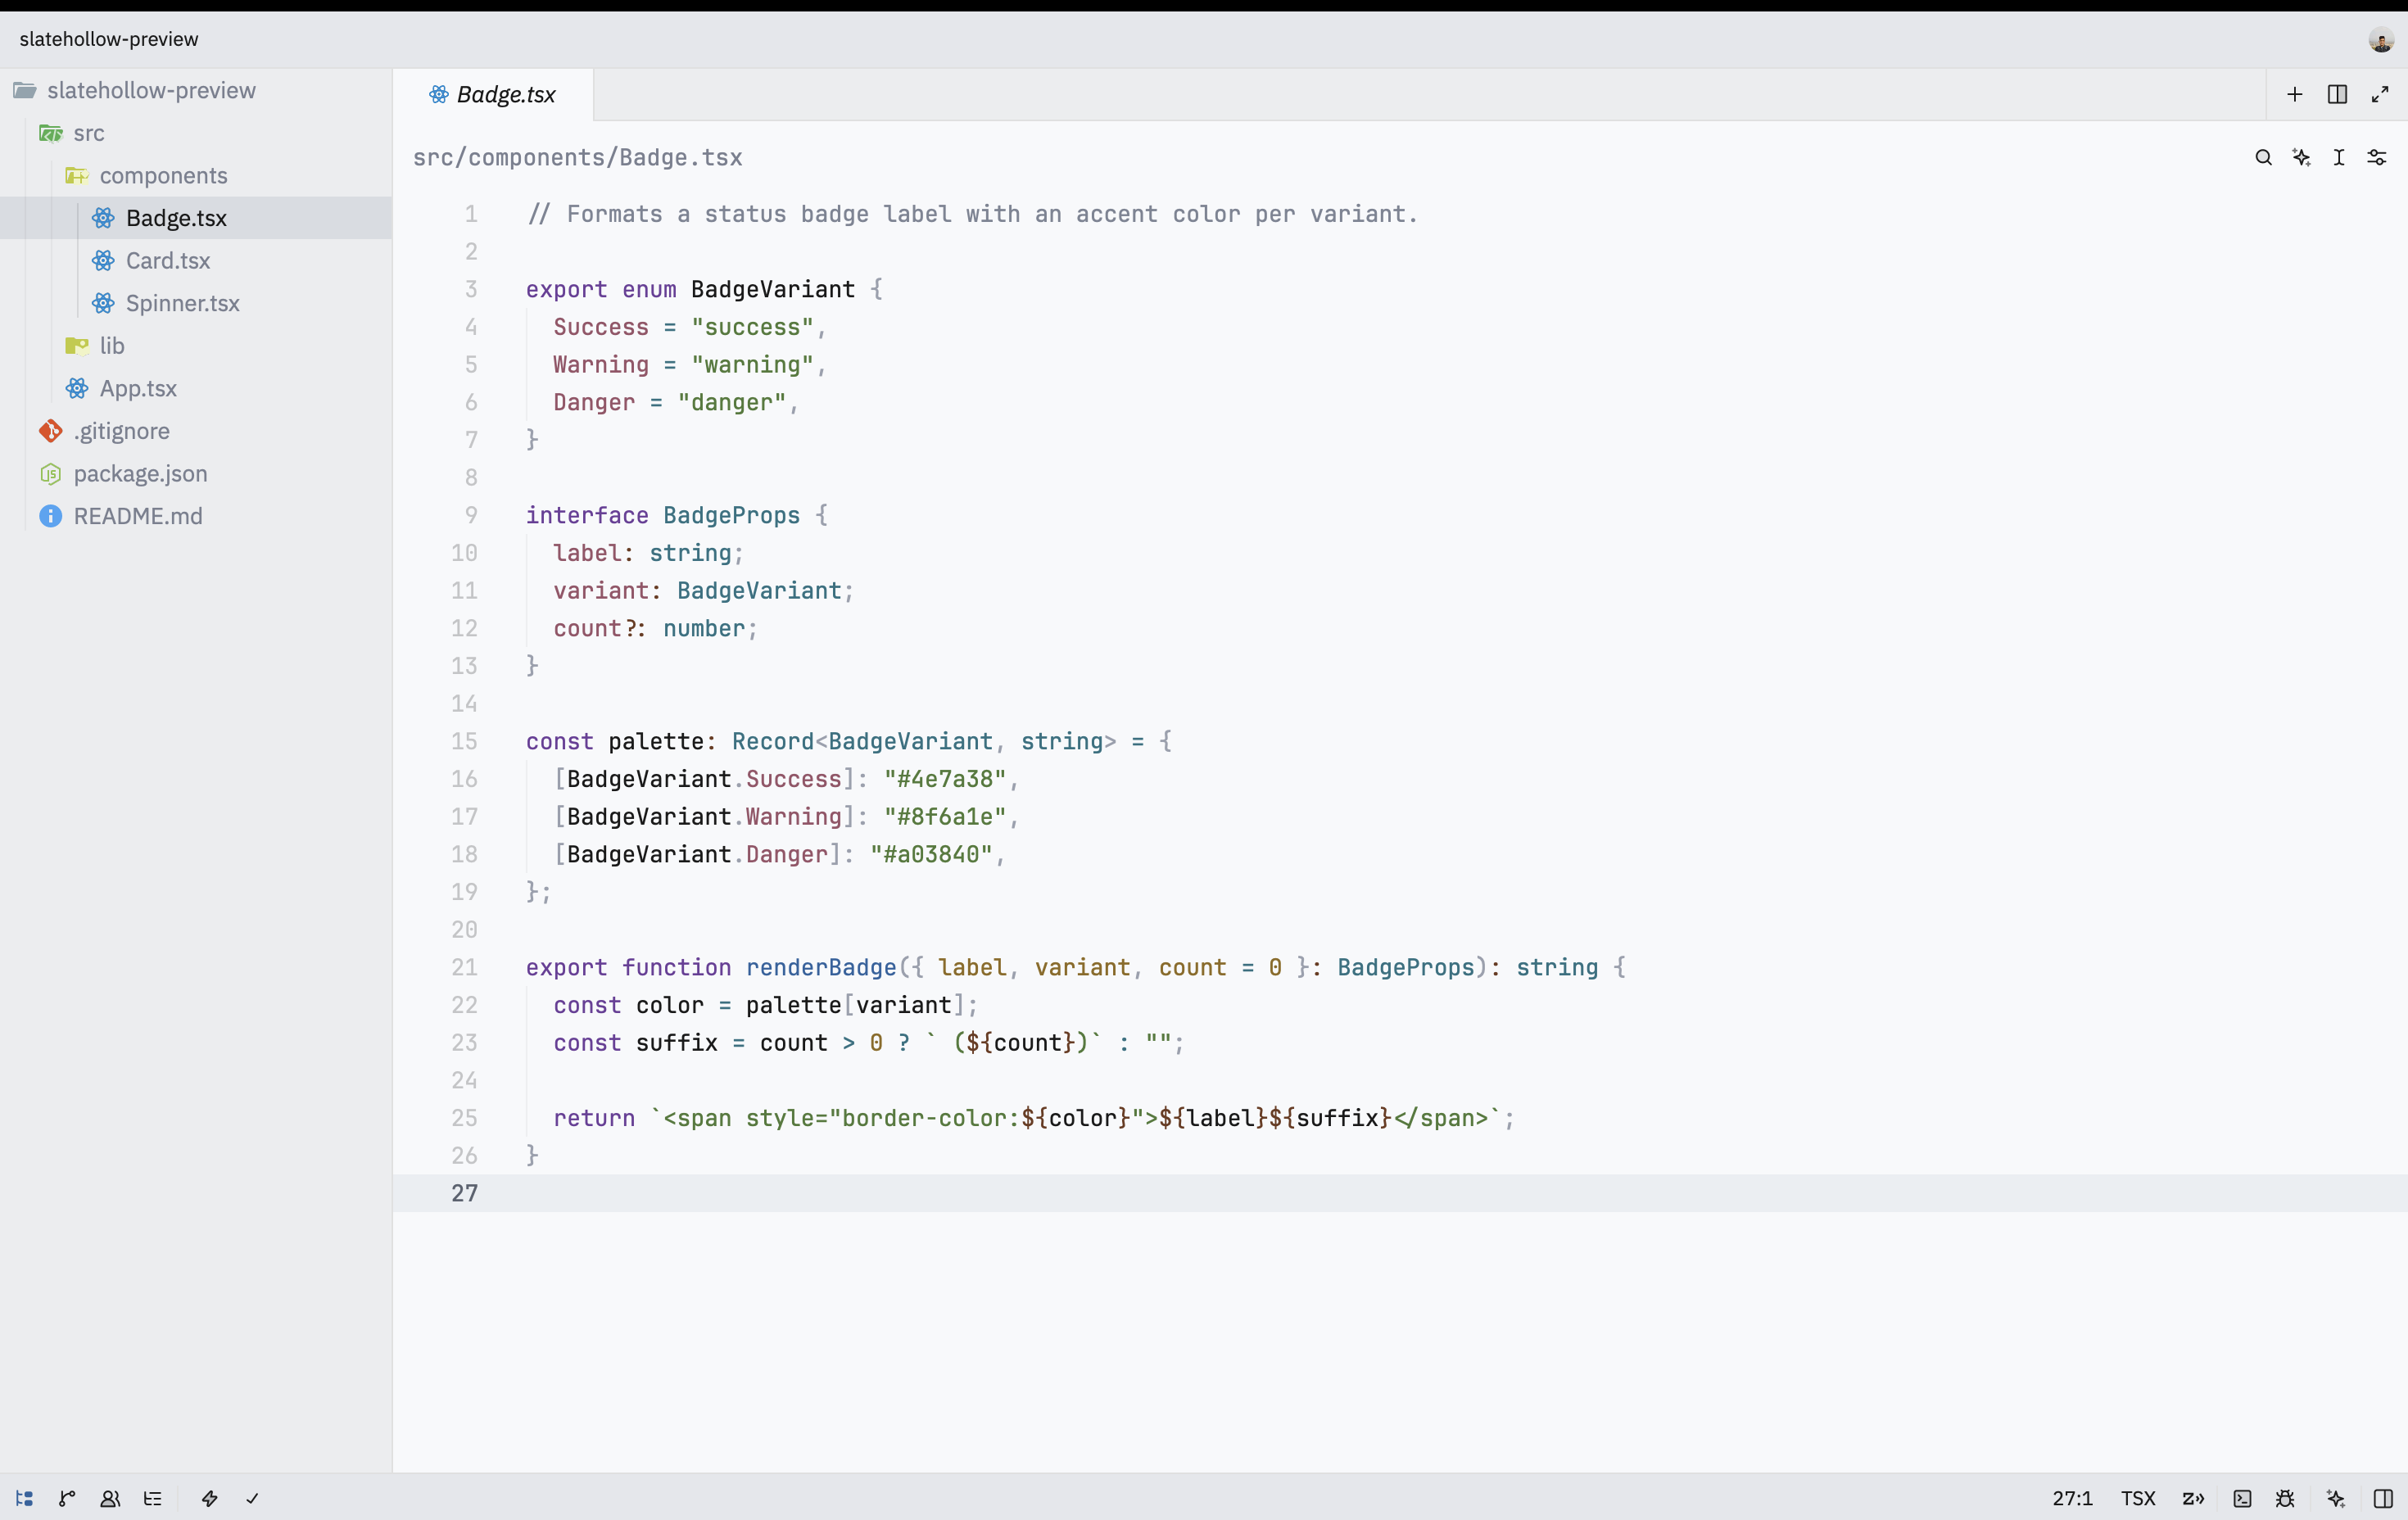Collapse the components folder

[196, 175]
